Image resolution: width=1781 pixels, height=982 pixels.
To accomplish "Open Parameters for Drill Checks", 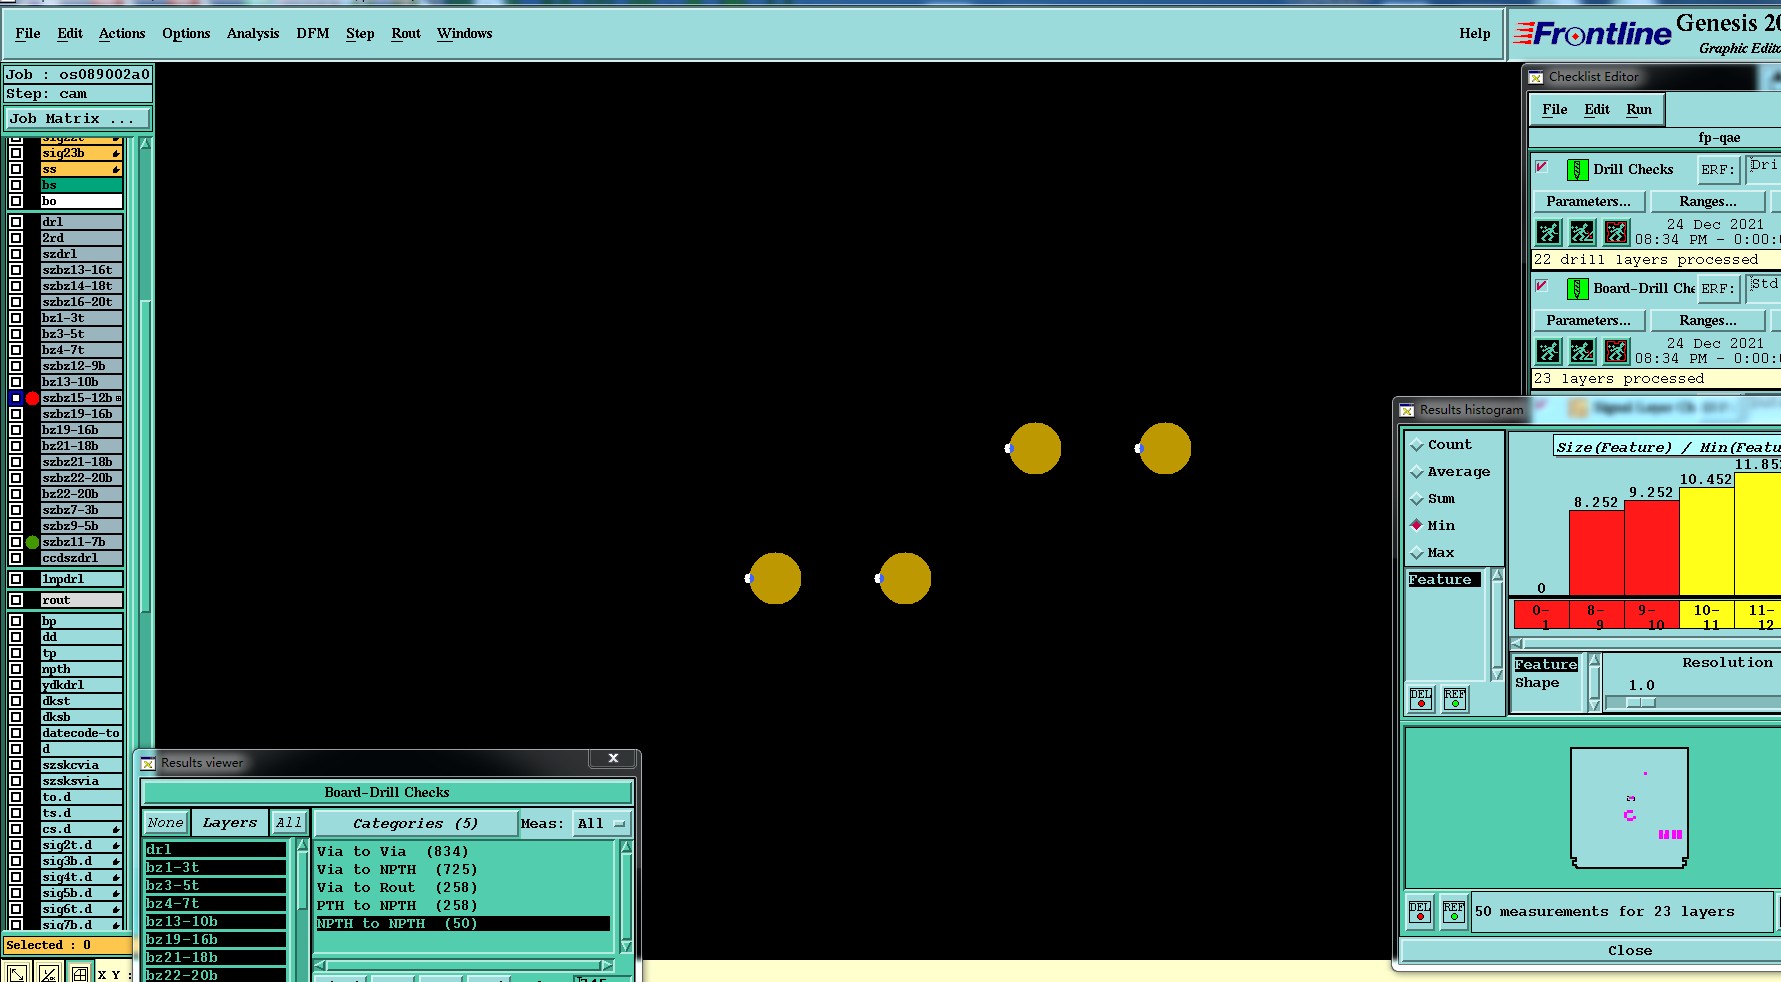I will [x=1588, y=202].
